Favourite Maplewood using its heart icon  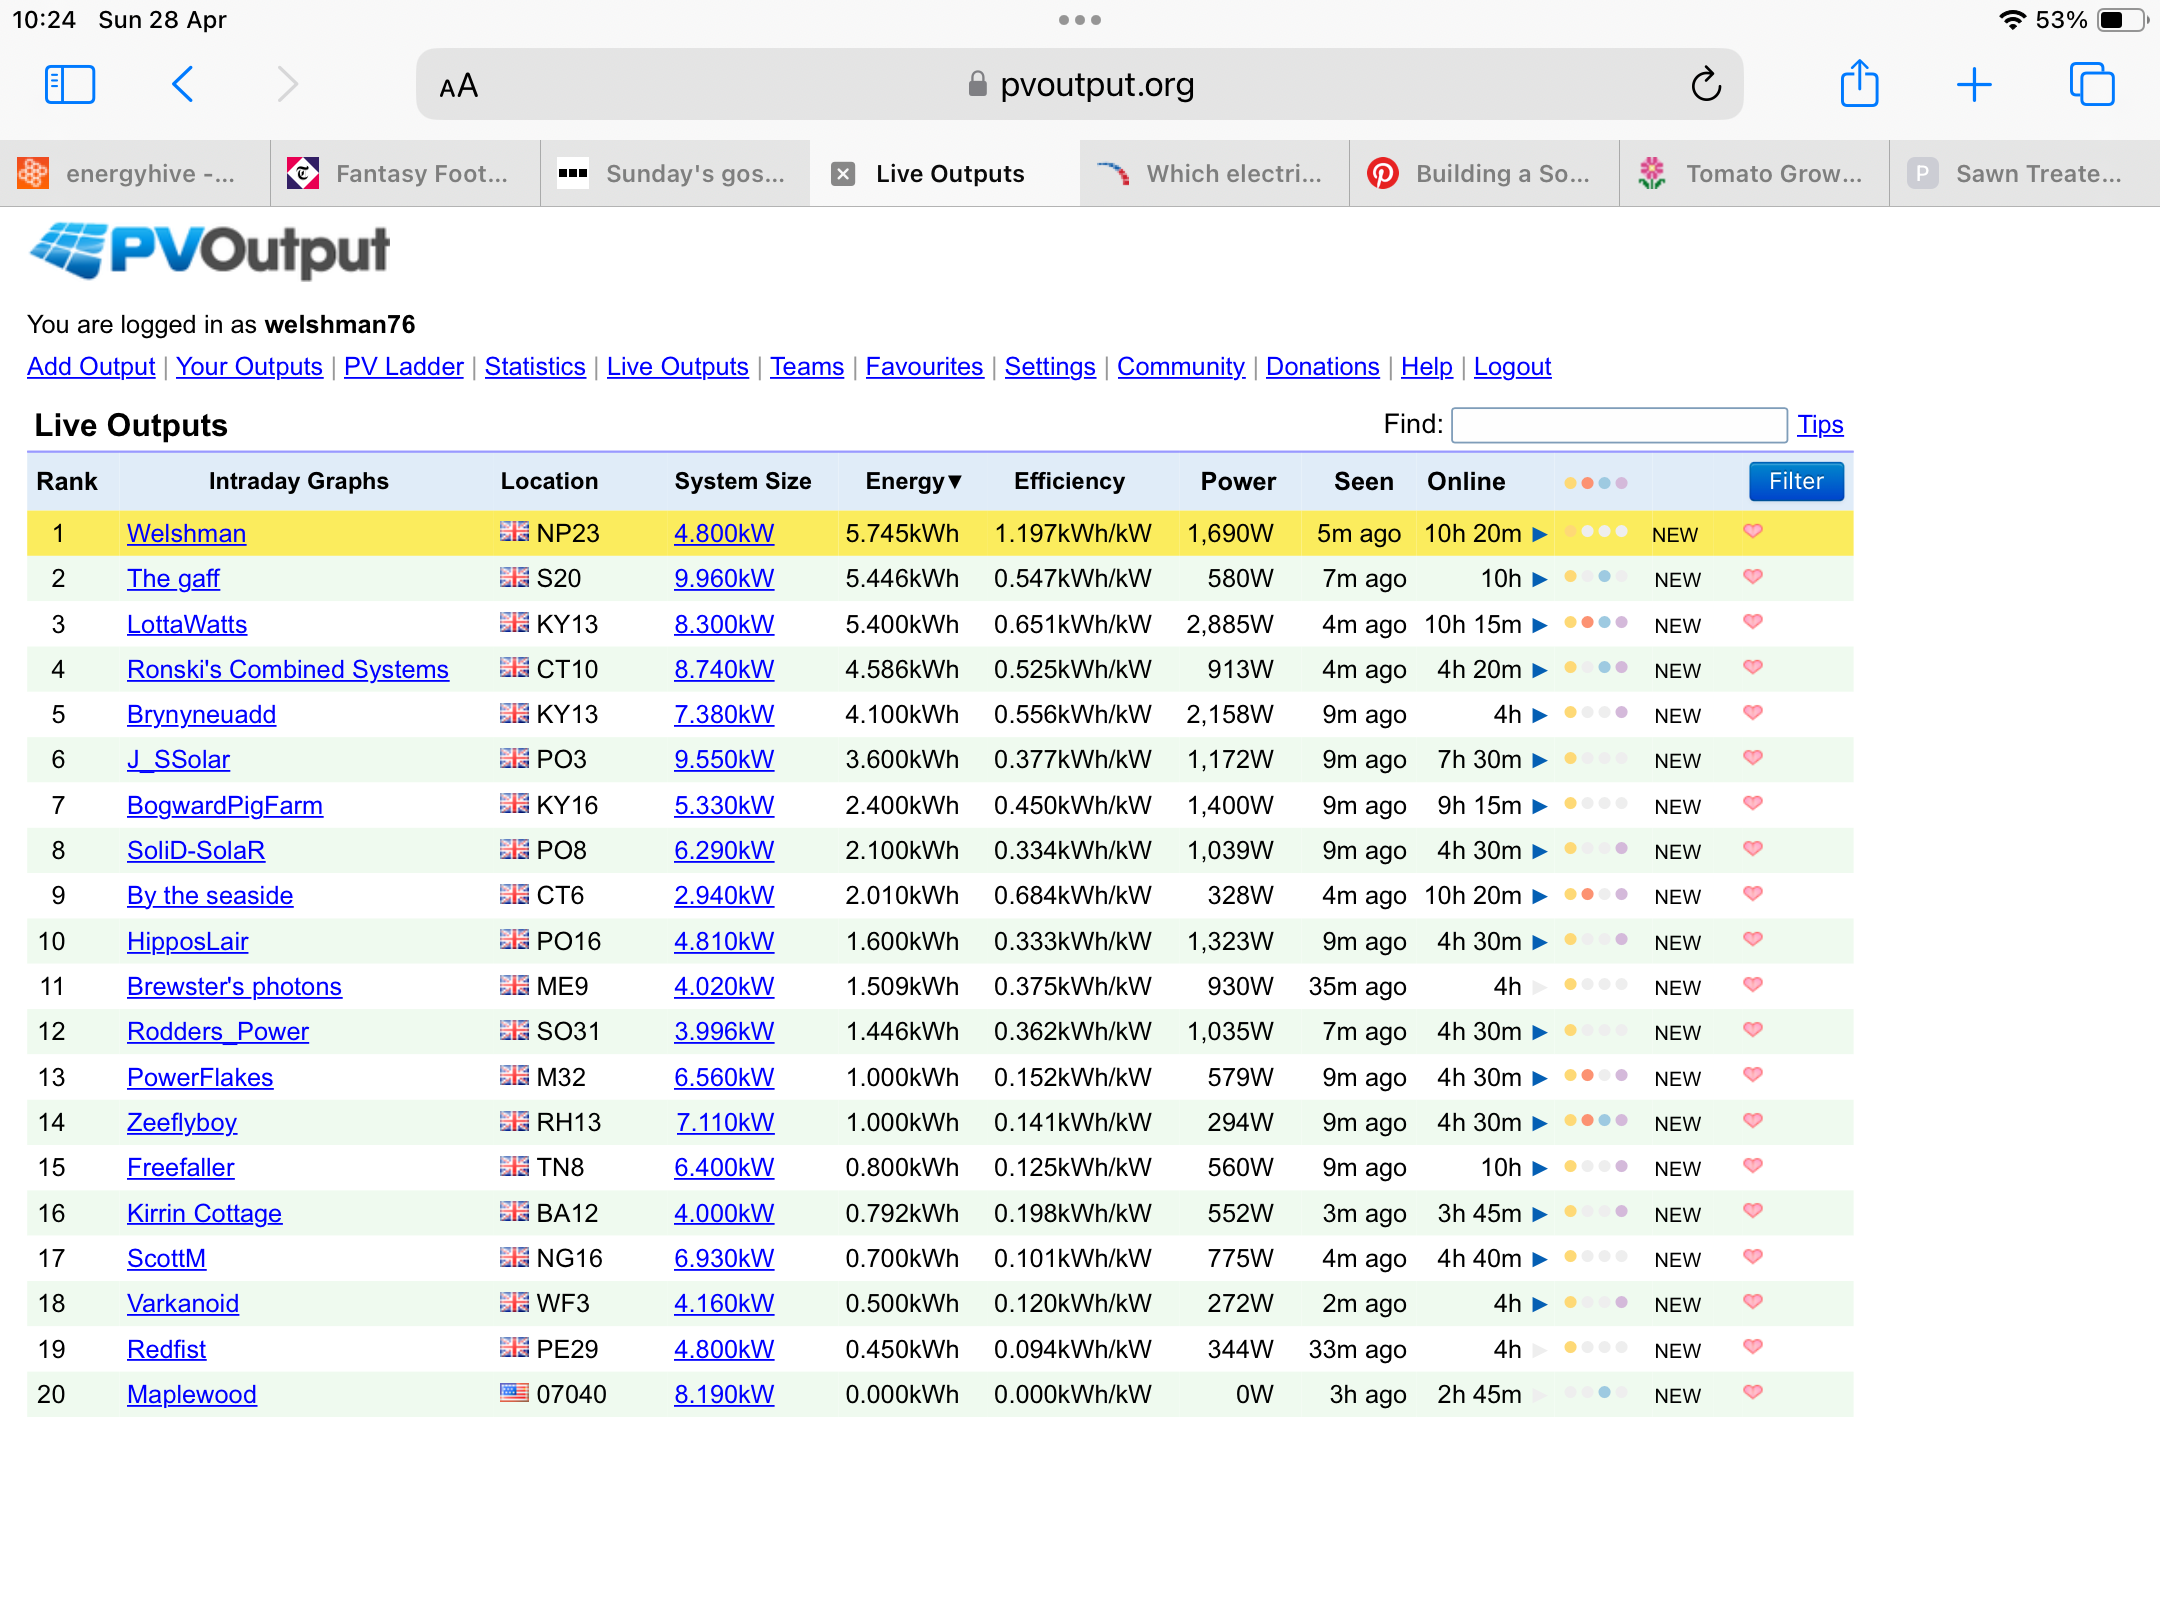pyautogui.click(x=1753, y=1394)
